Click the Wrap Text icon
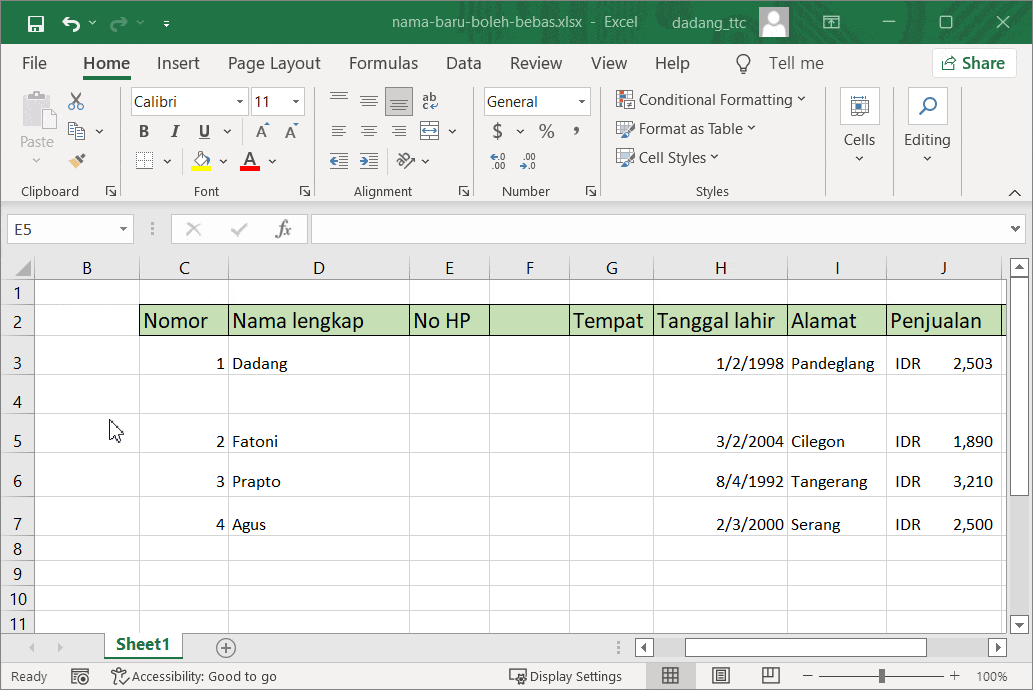This screenshot has height=690, width=1033. point(430,100)
